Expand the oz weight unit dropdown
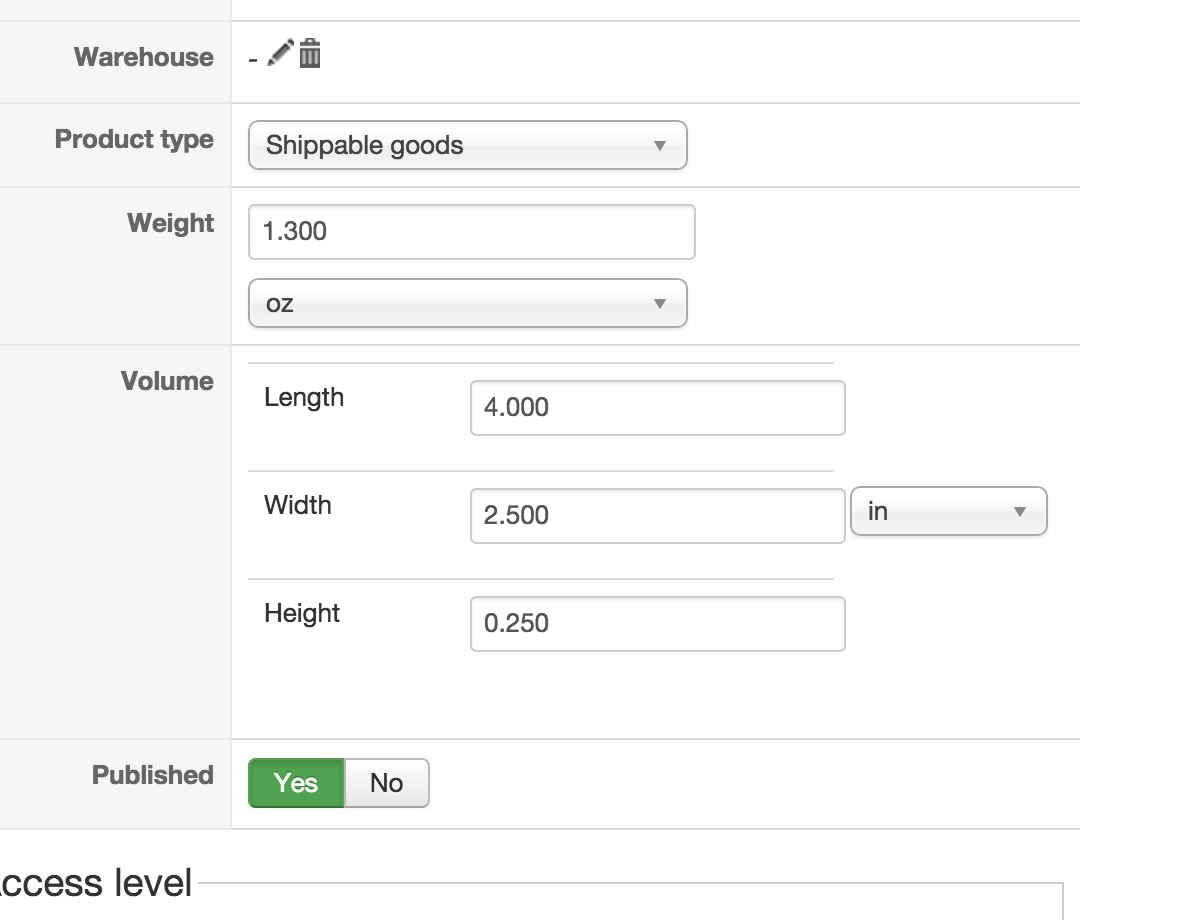 click(x=467, y=303)
